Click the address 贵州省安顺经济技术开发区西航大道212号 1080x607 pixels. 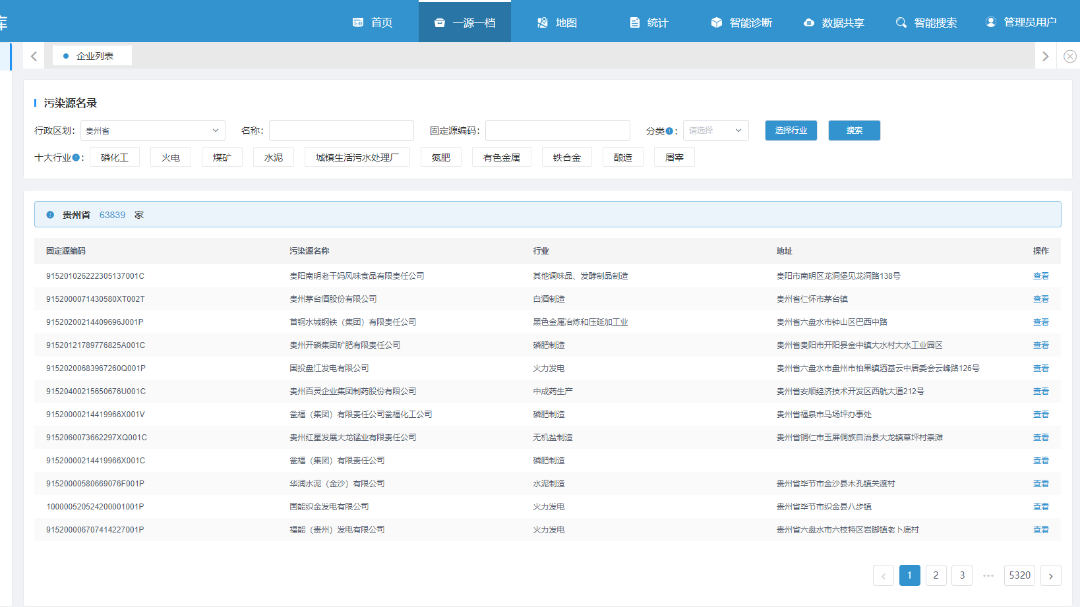point(850,391)
